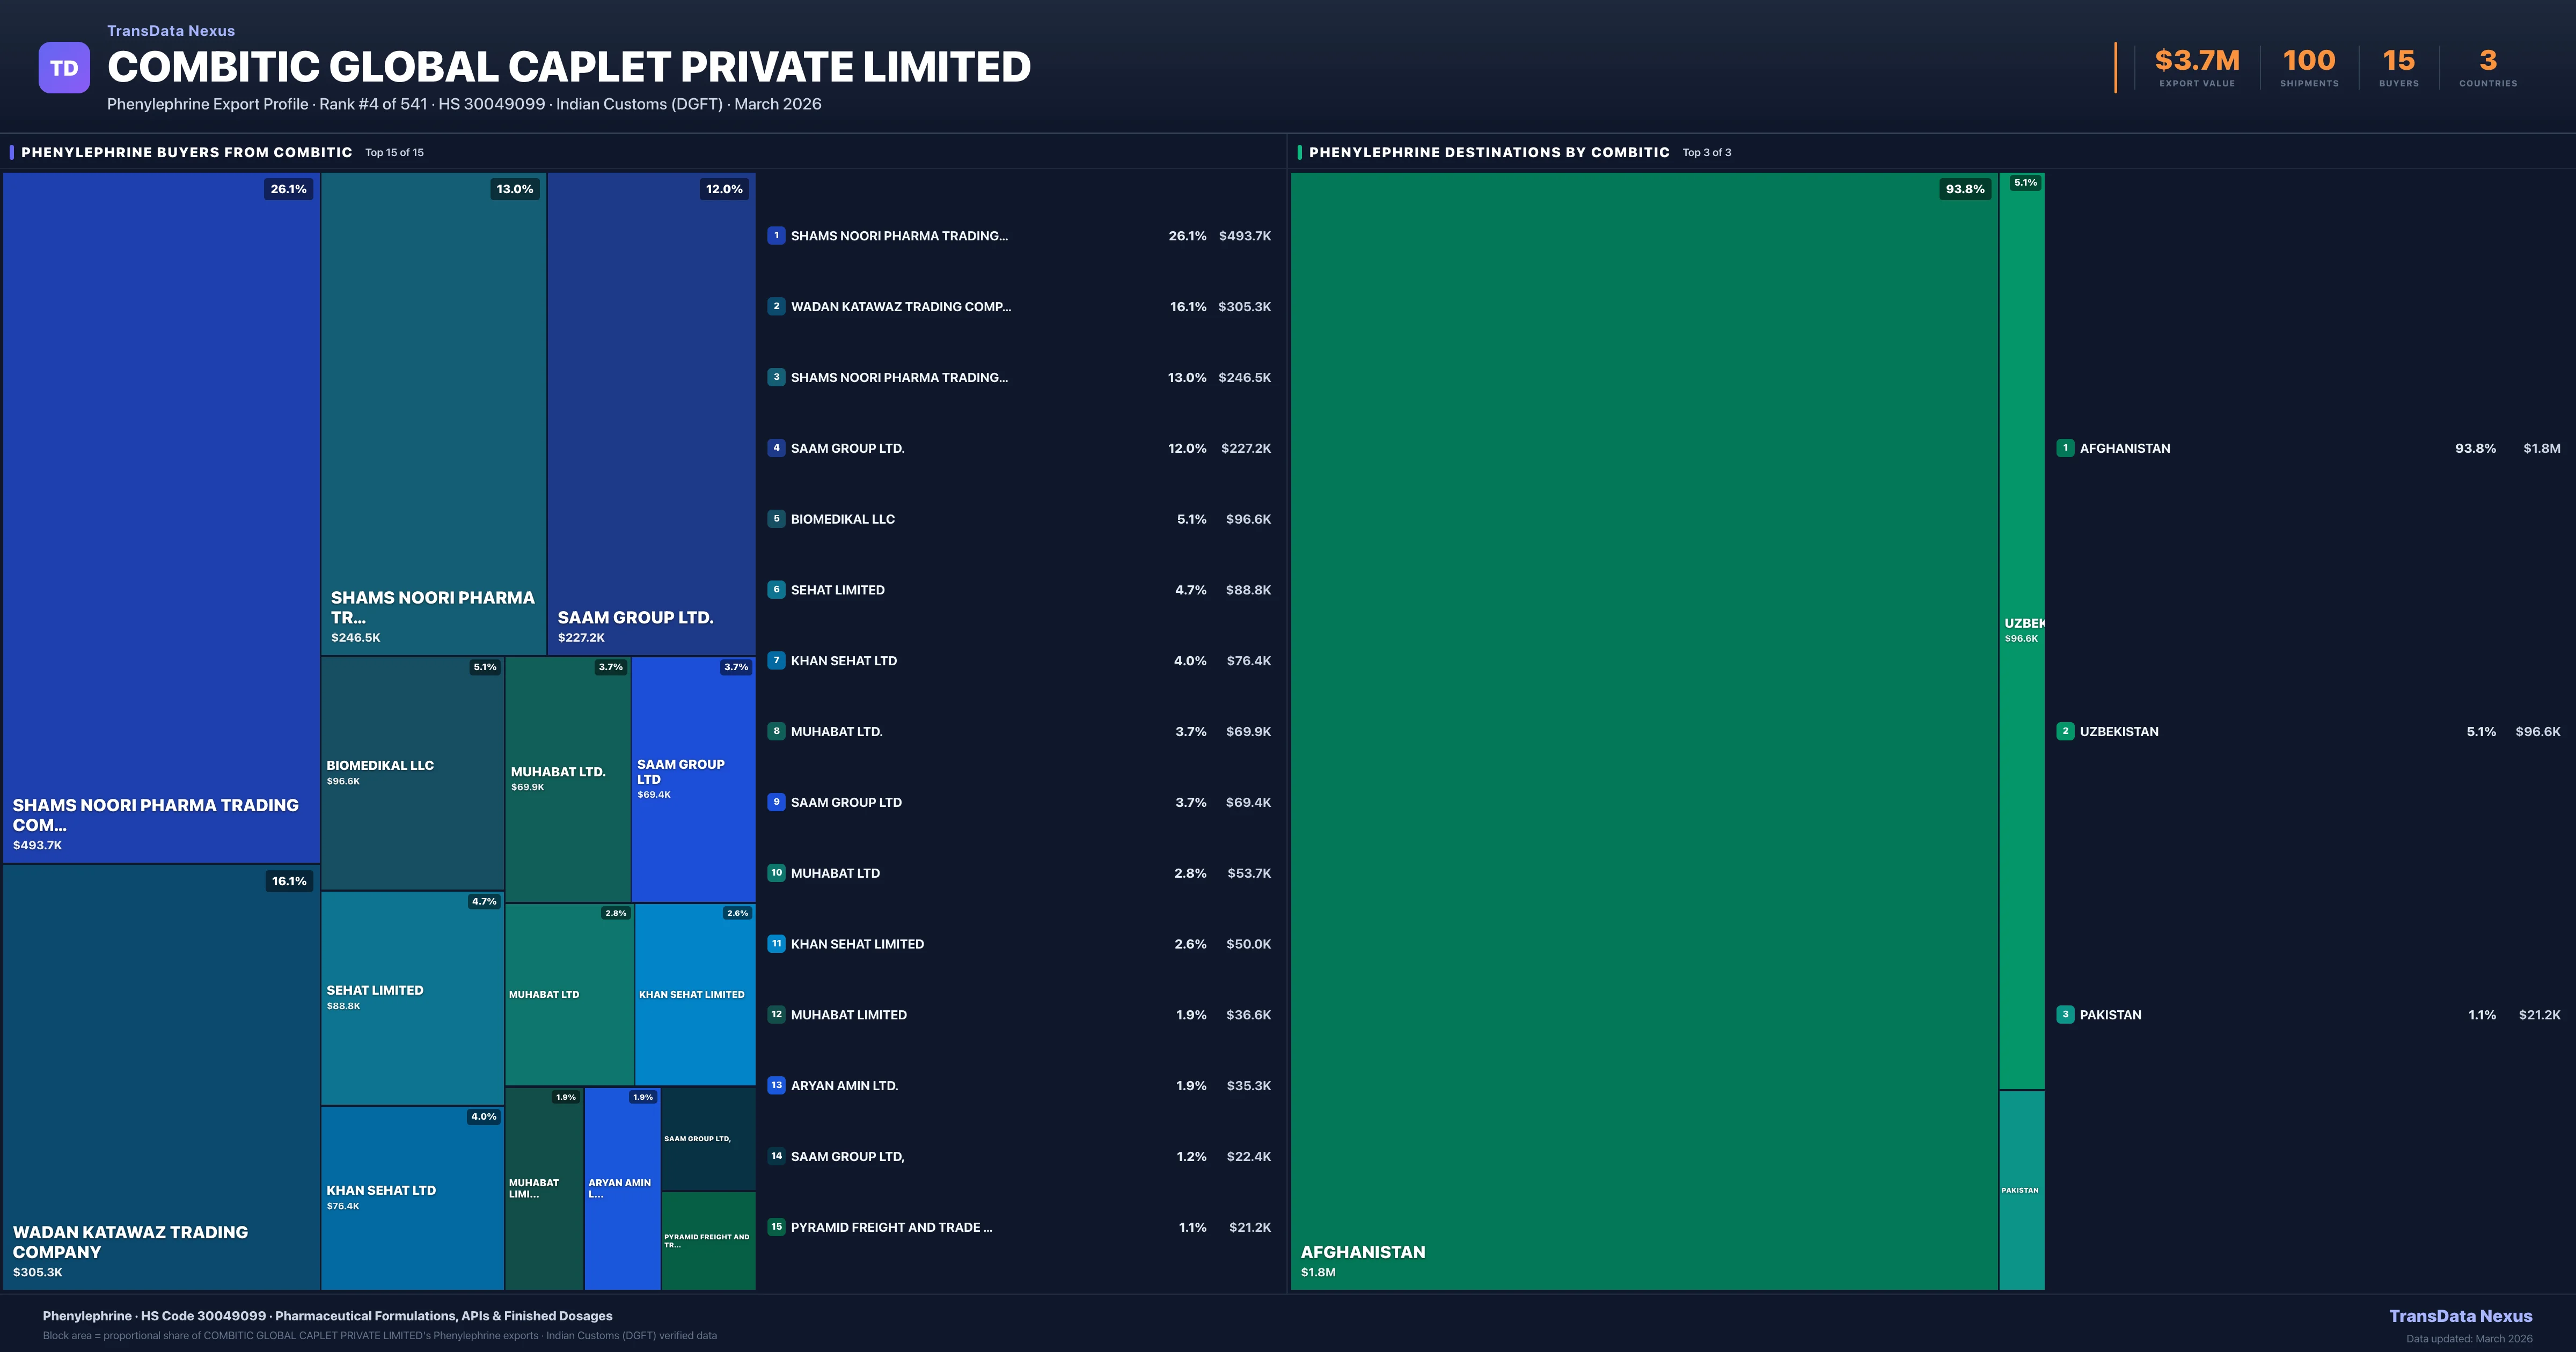Click rank badge 1 beside SHAMS NOORI PHARMA TRADING
Viewport: 2576px width, 1352px height.
click(777, 236)
